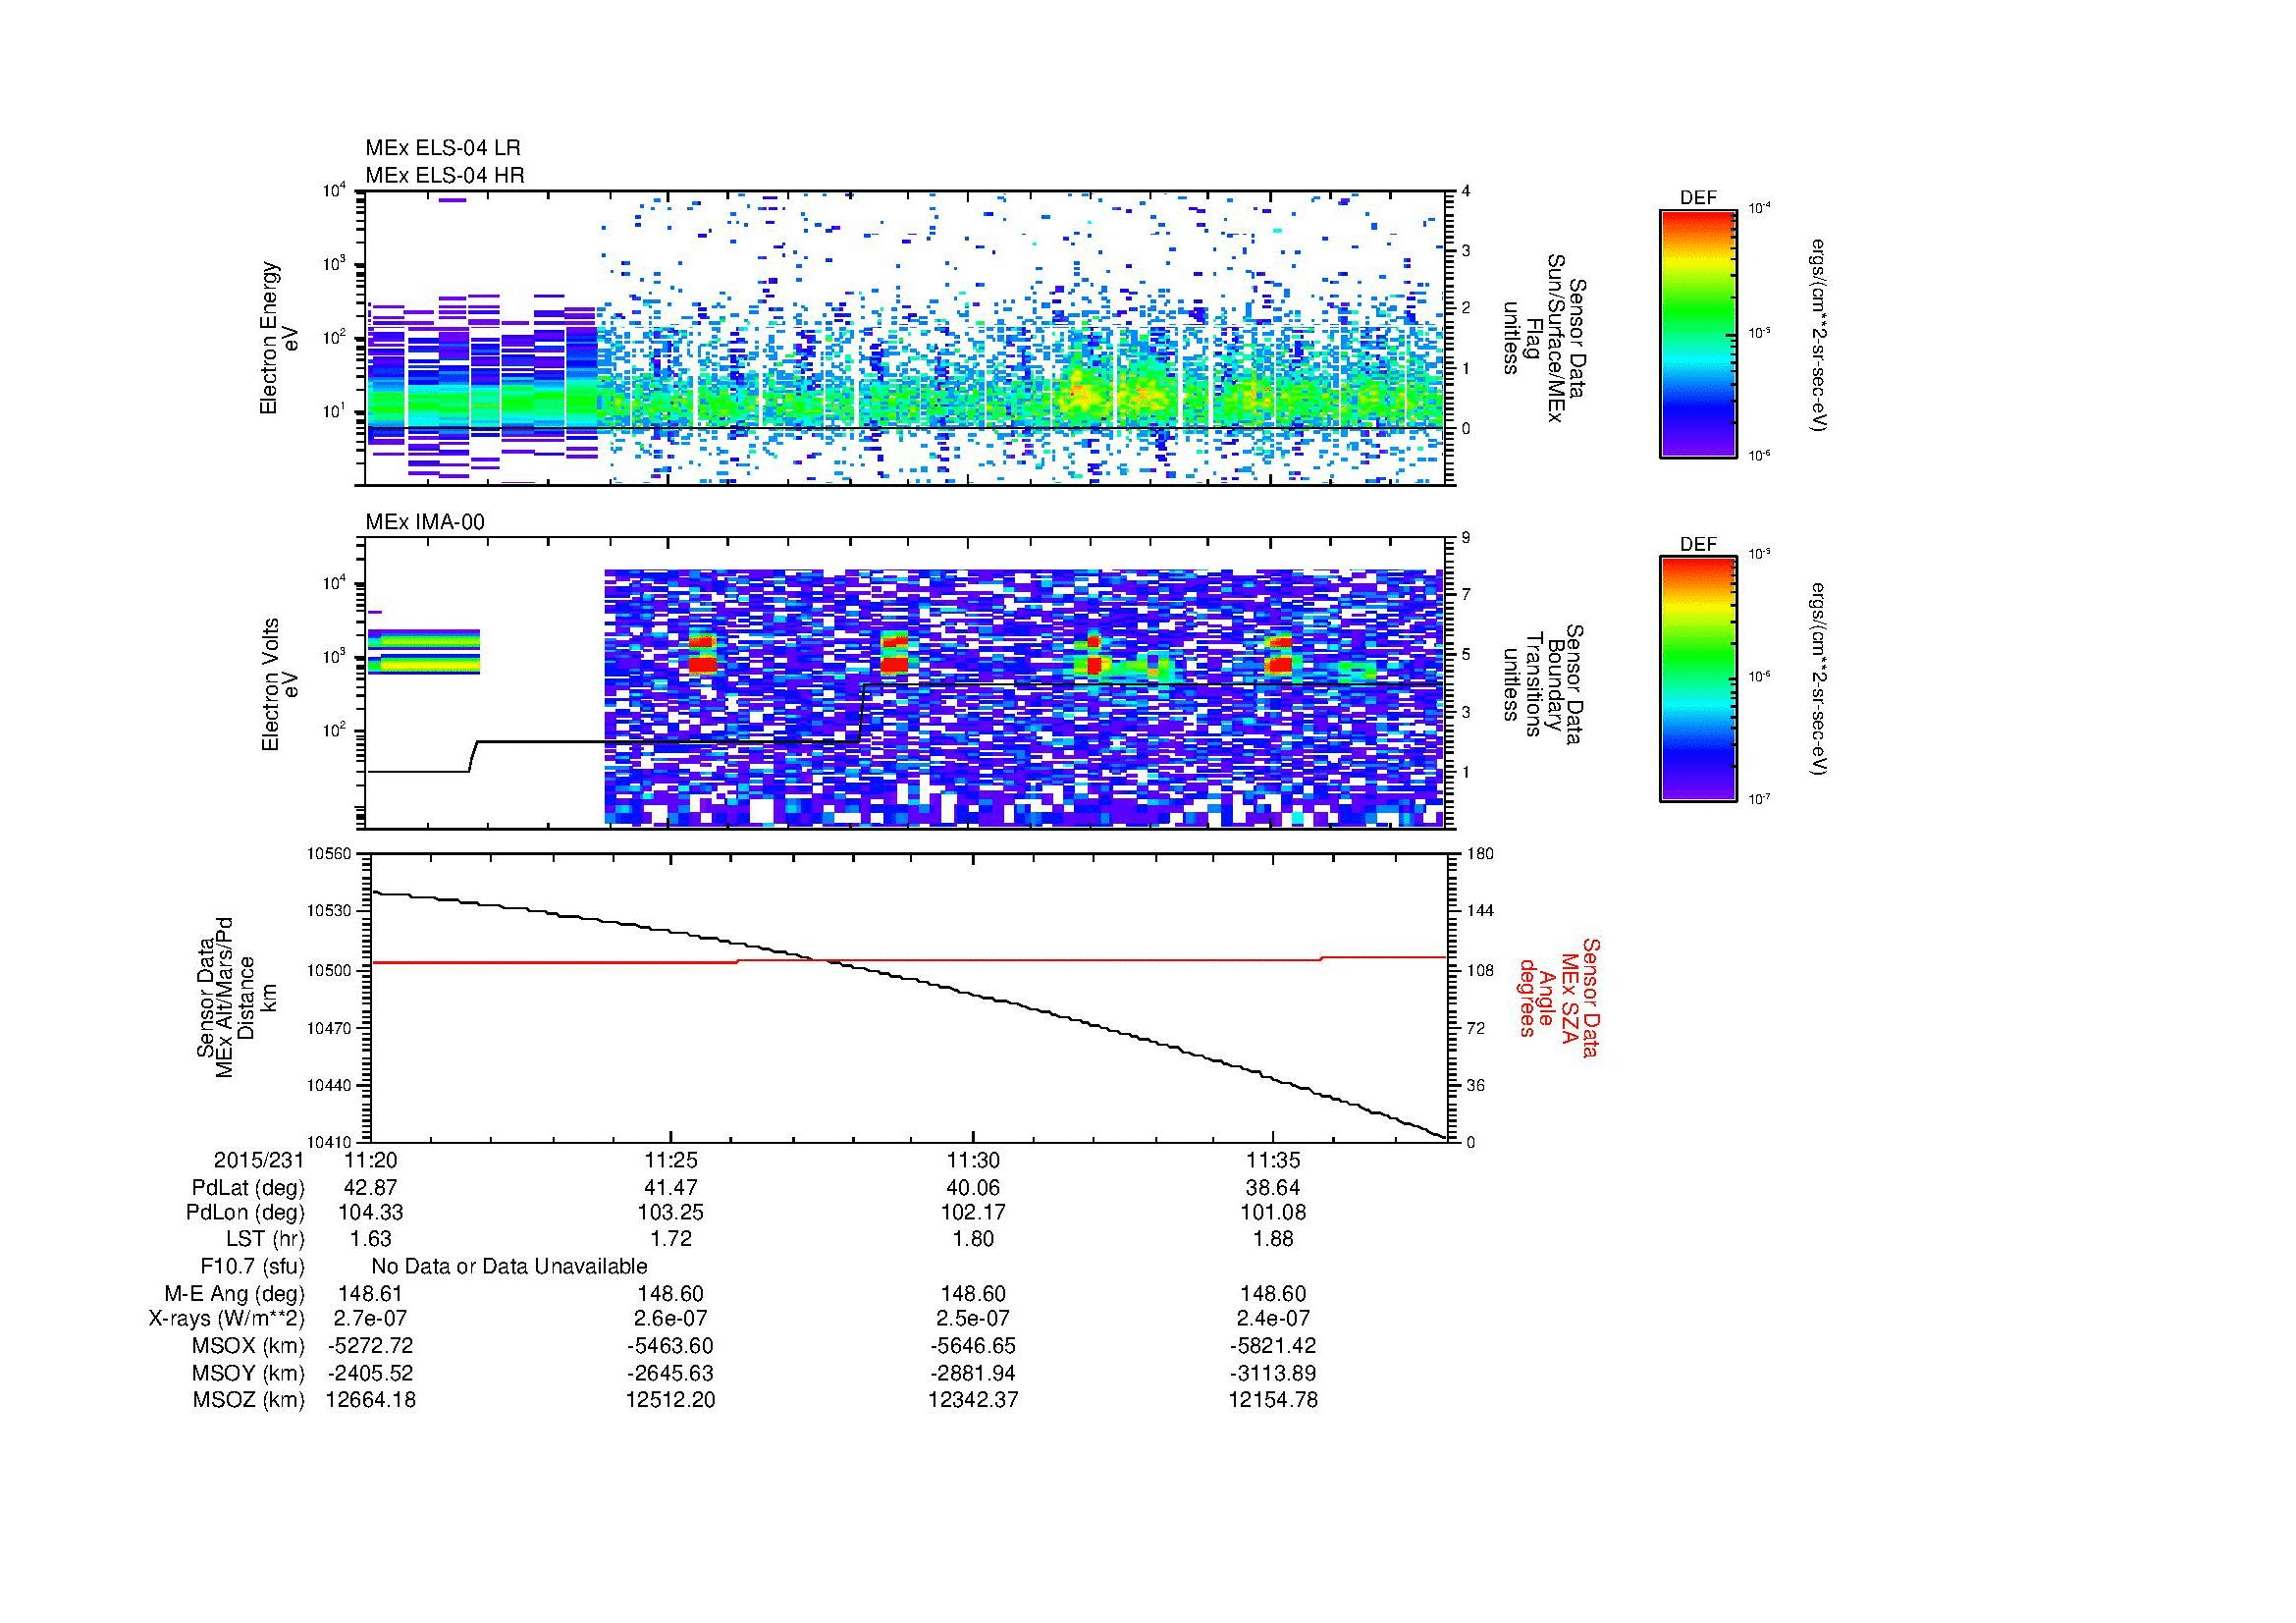Click the F10.7 (sfu) row label
The image size is (2296, 1623).
pos(252,1266)
